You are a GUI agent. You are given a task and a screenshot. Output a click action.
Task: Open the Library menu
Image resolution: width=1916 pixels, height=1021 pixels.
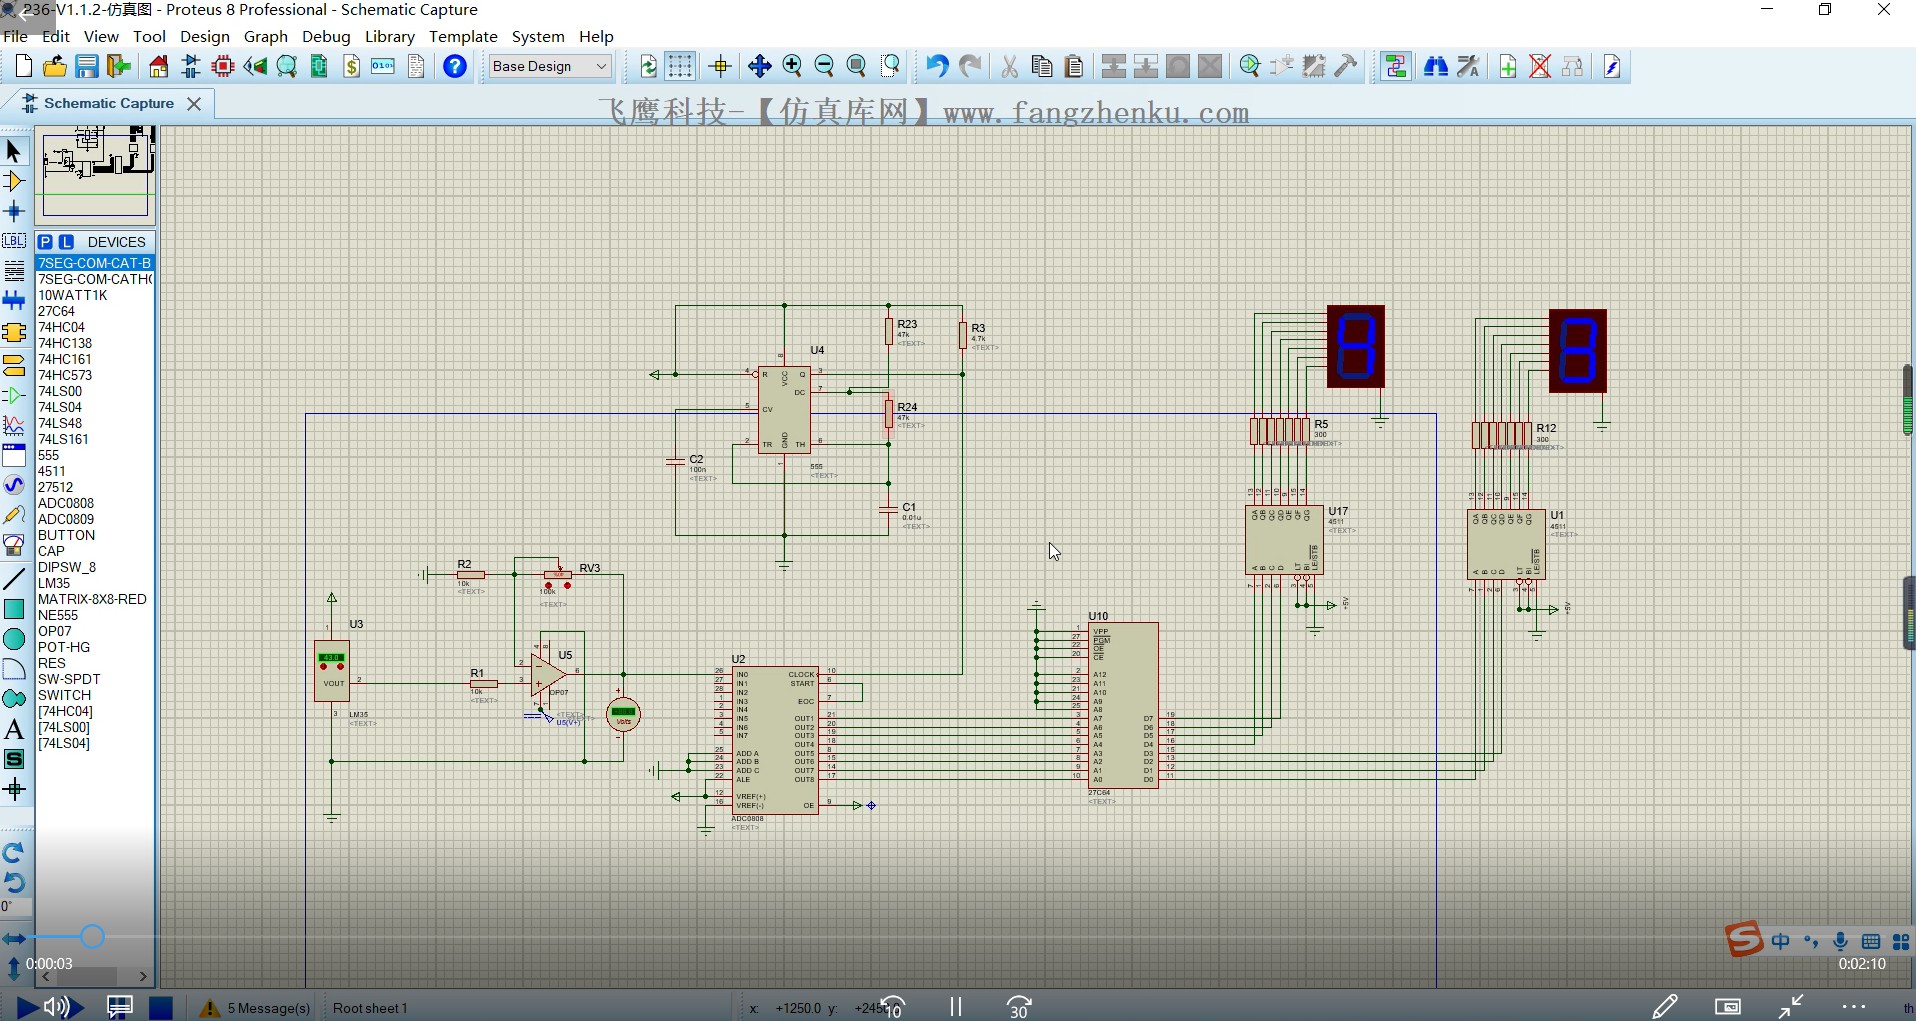coord(390,37)
